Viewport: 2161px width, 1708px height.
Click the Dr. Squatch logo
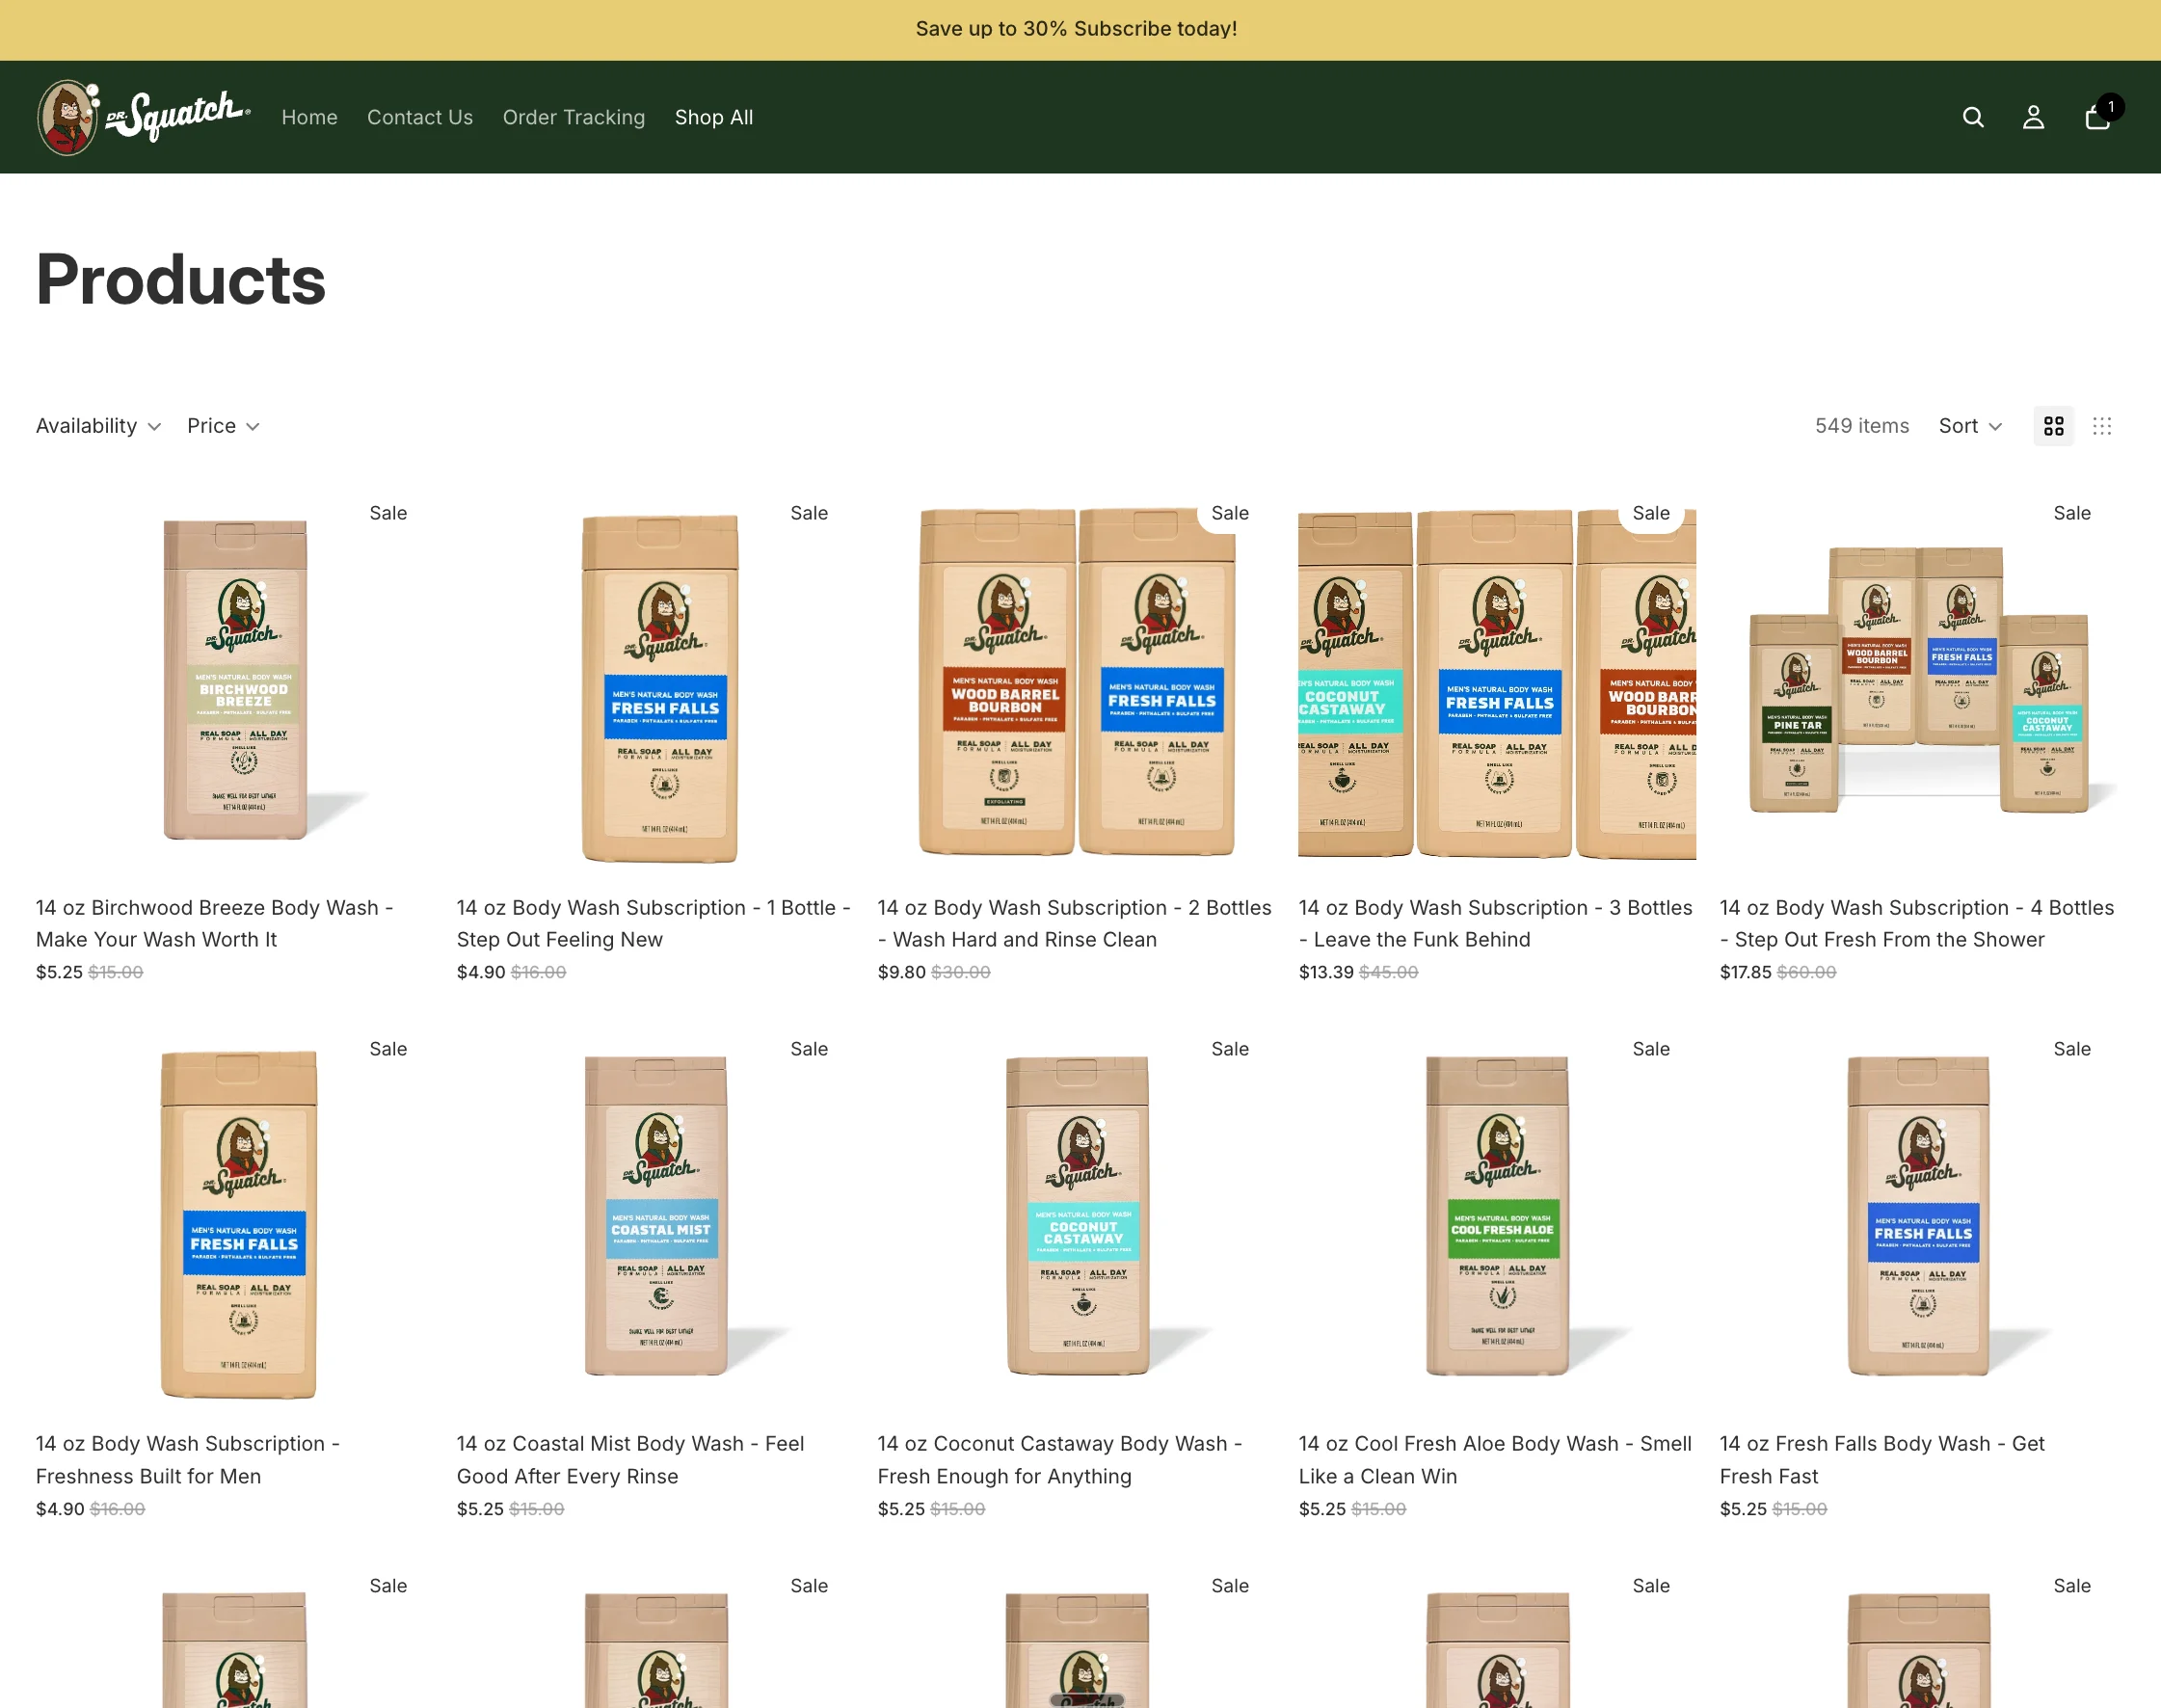pos(144,117)
